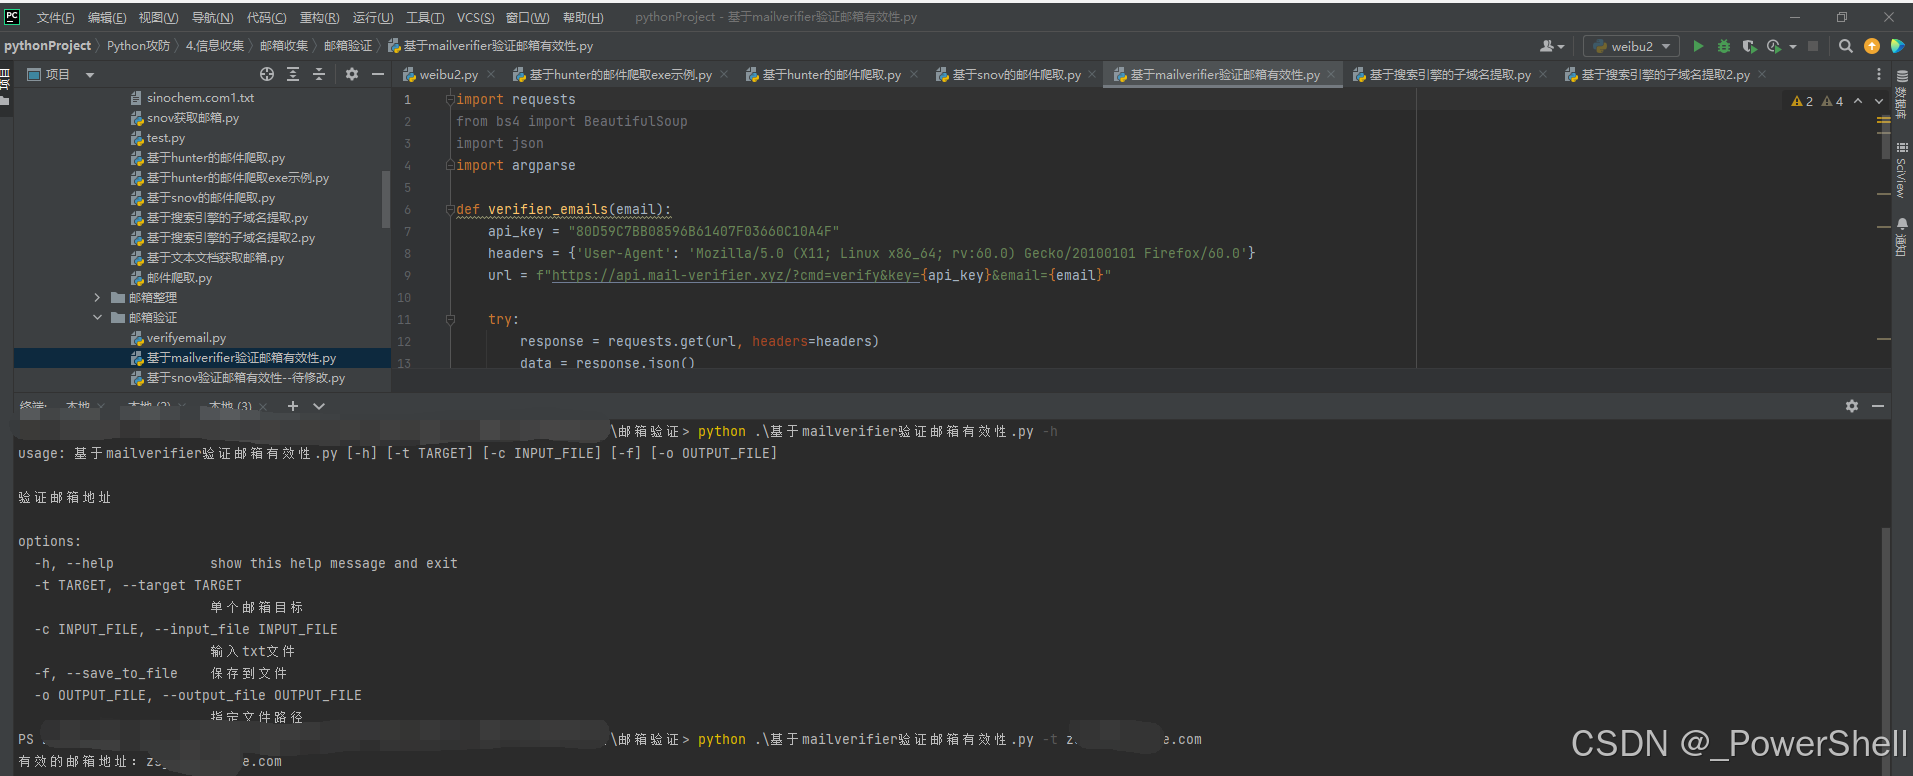The height and width of the screenshot is (776, 1913).
Task: Open Search Everywhere magnifier icon
Action: 1846,46
